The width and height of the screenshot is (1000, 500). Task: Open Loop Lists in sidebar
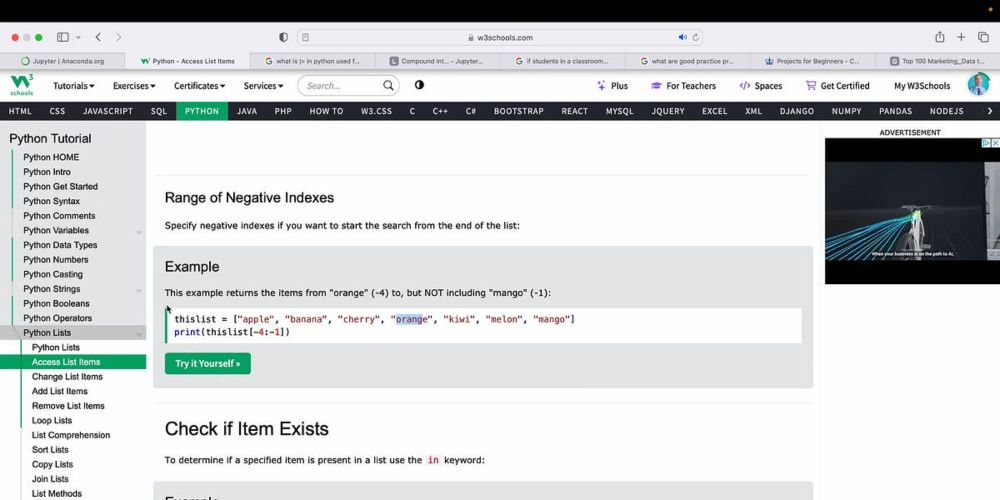[x=52, y=420]
